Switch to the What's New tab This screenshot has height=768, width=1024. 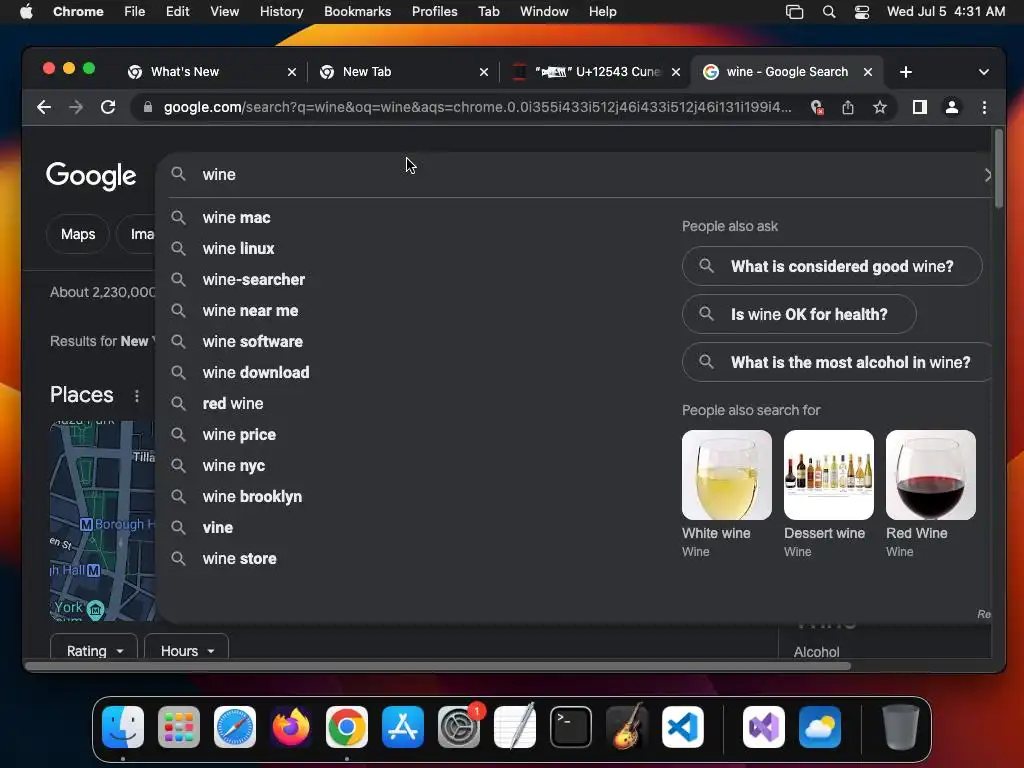point(210,72)
